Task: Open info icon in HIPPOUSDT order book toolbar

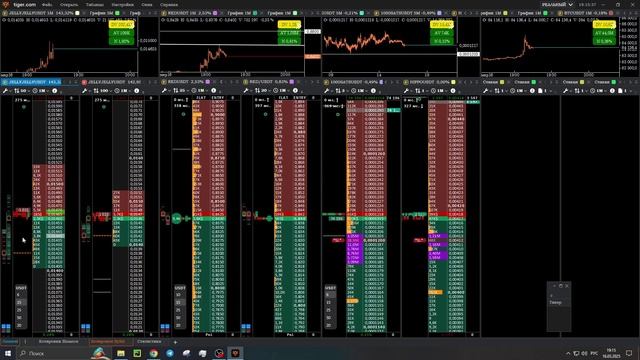Action: [453, 91]
